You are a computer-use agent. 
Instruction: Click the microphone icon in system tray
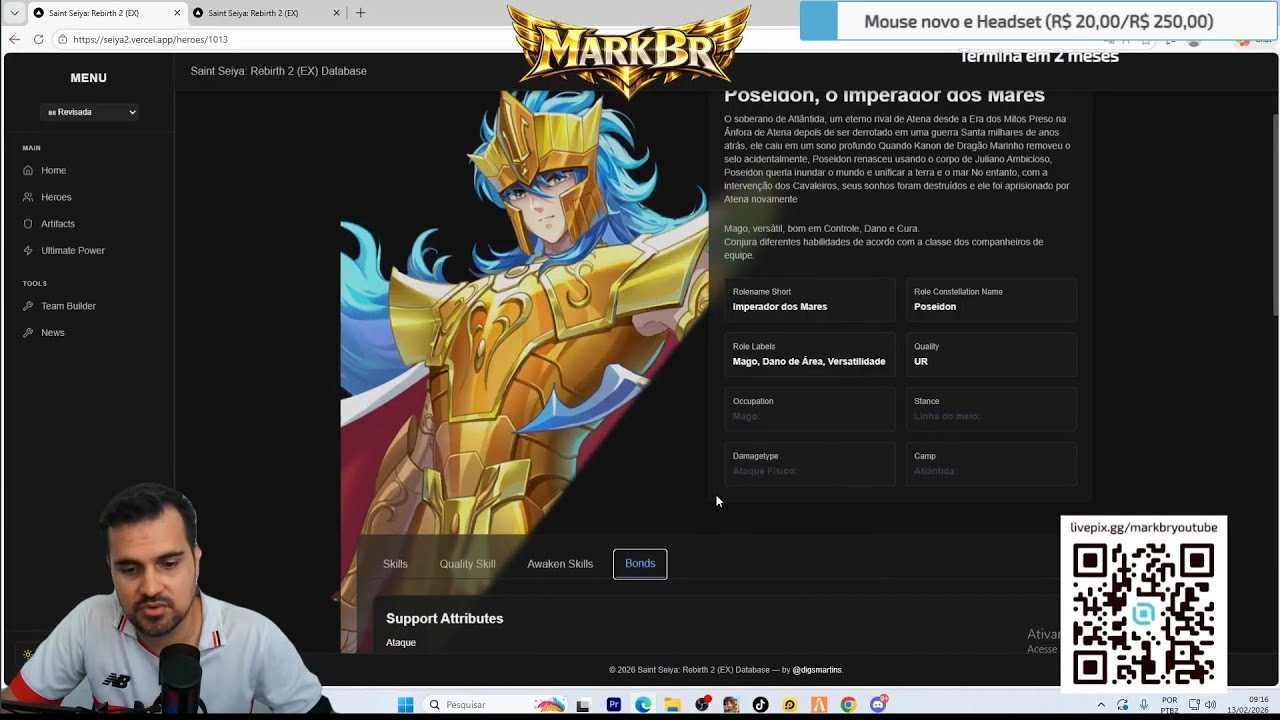coord(1144,705)
